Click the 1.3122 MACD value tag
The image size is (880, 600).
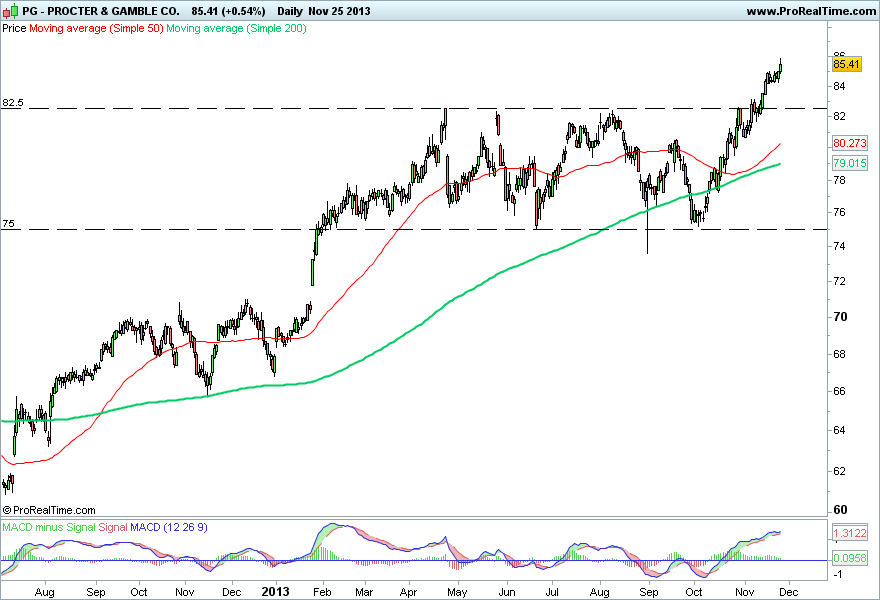[850, 533]
